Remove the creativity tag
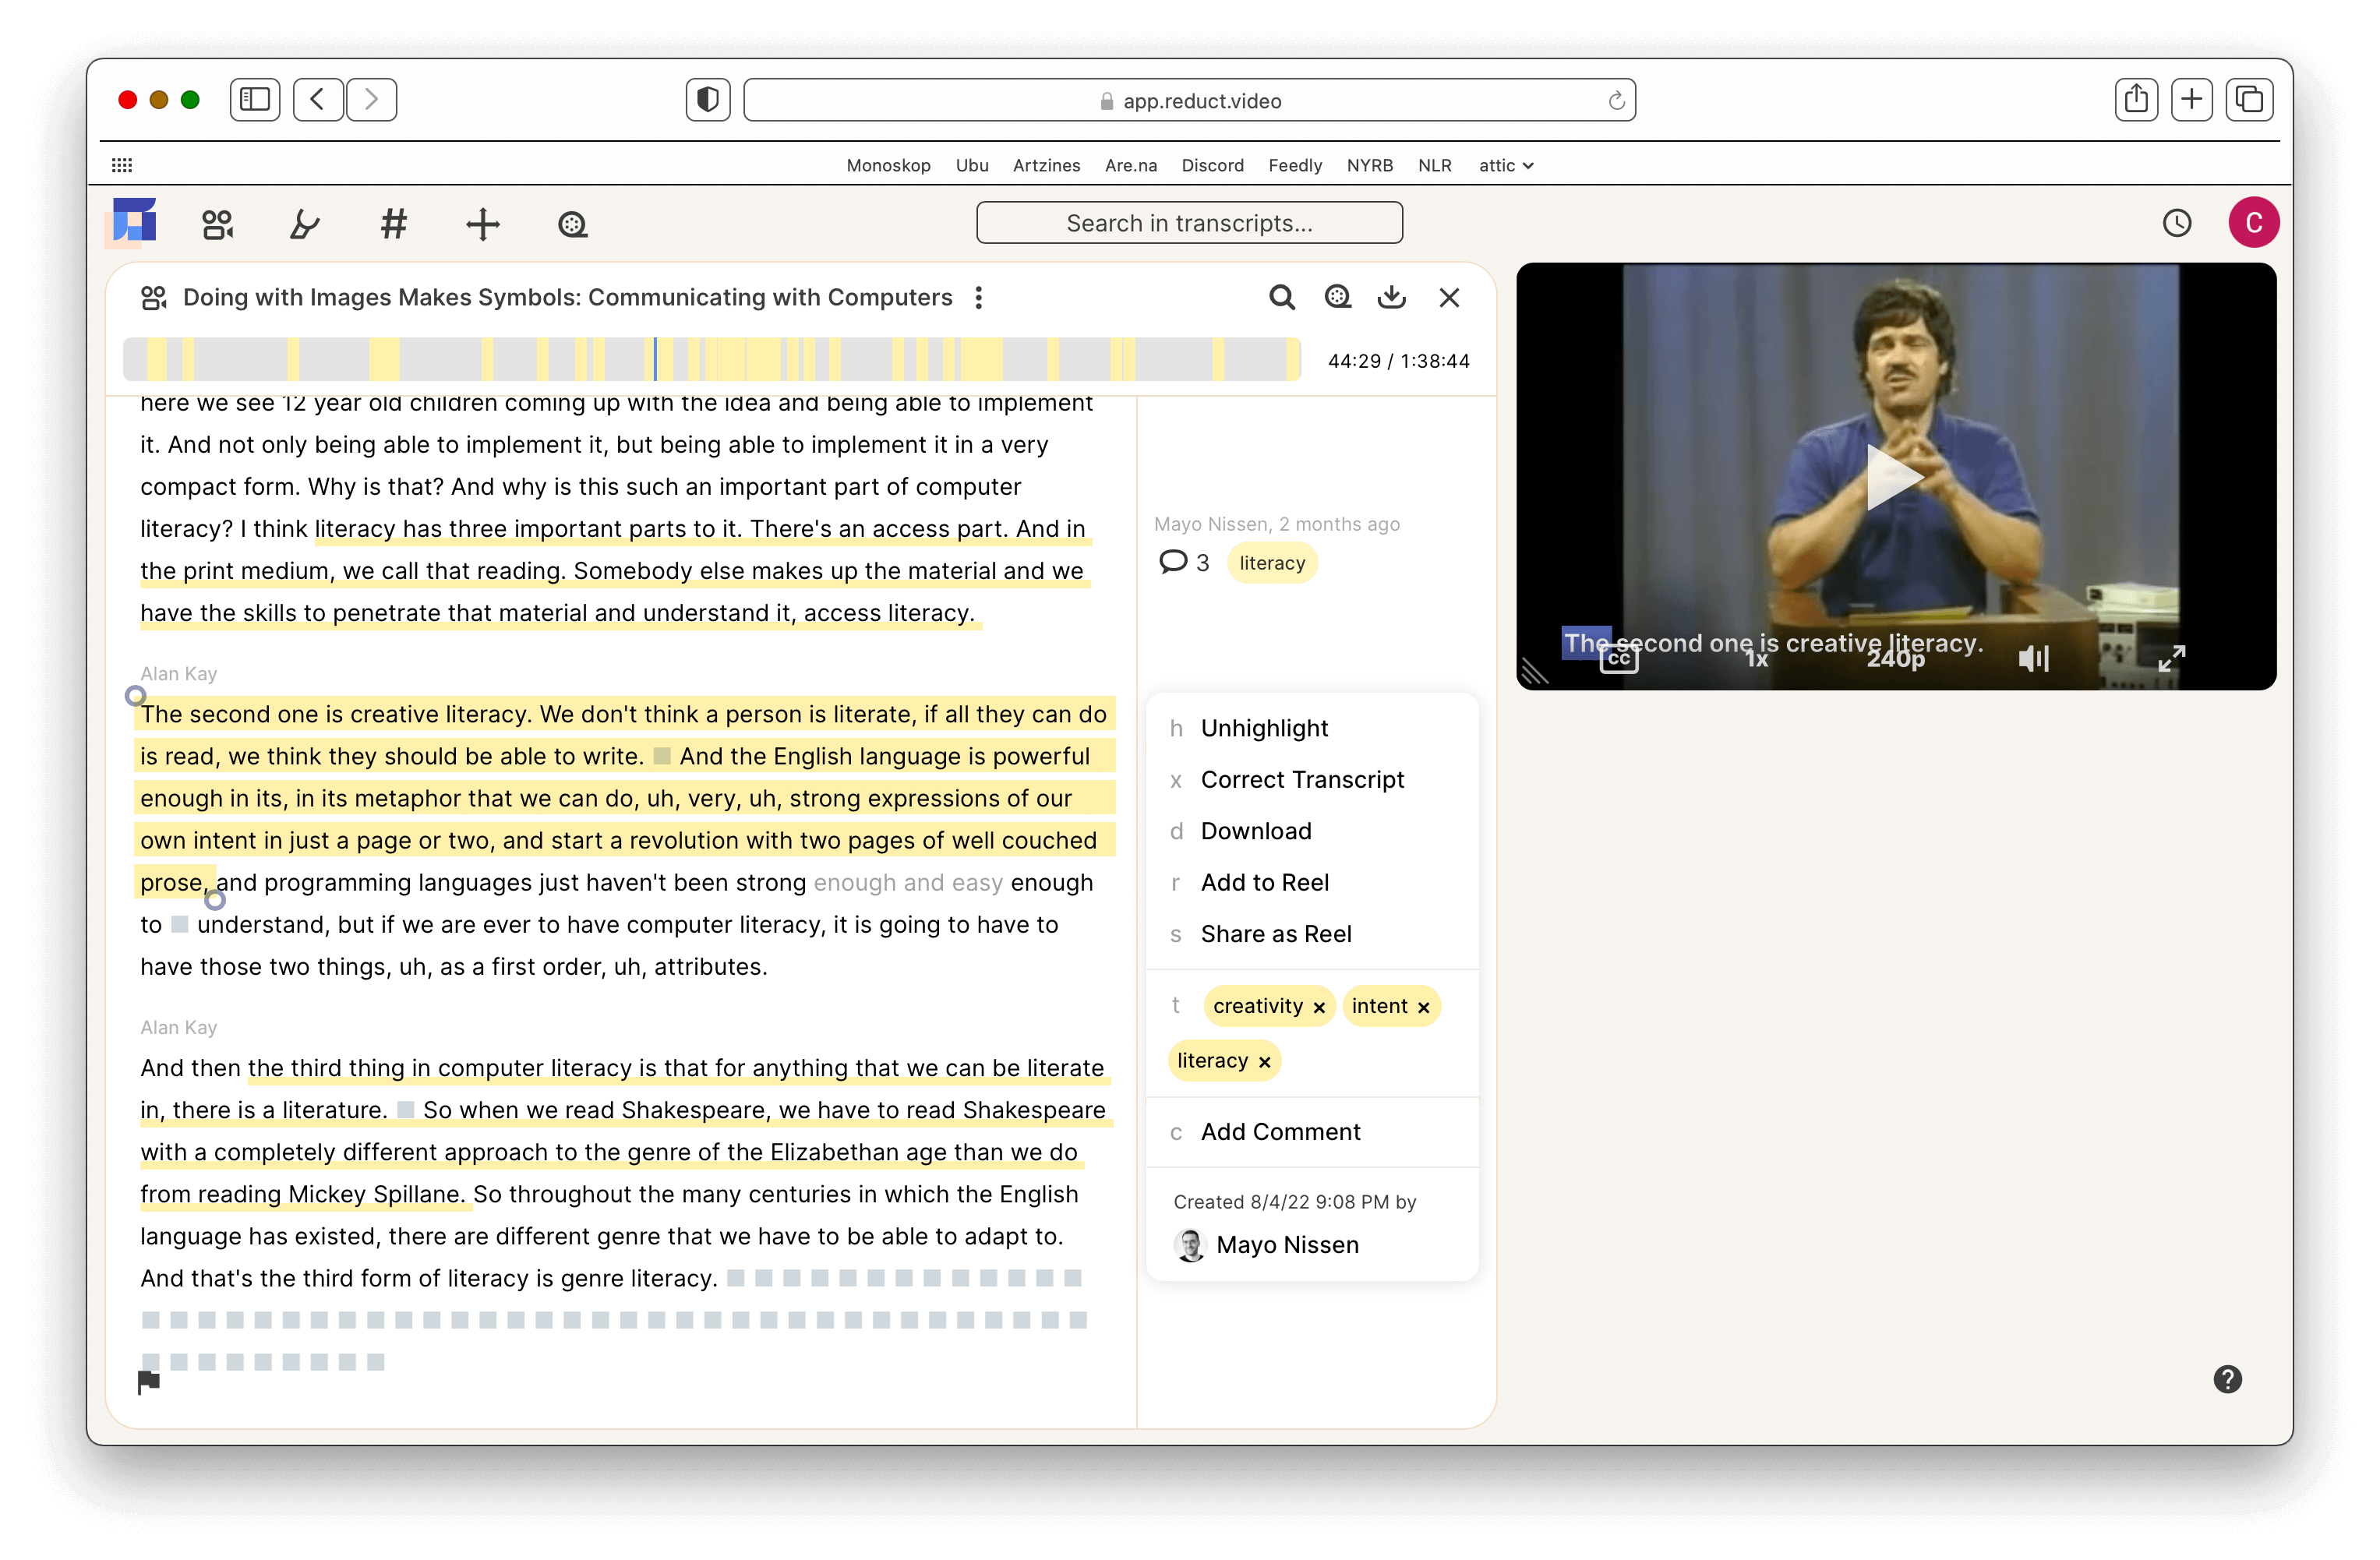Viewport: 2380px width, 1560px height. [x=1318, y=1007]
